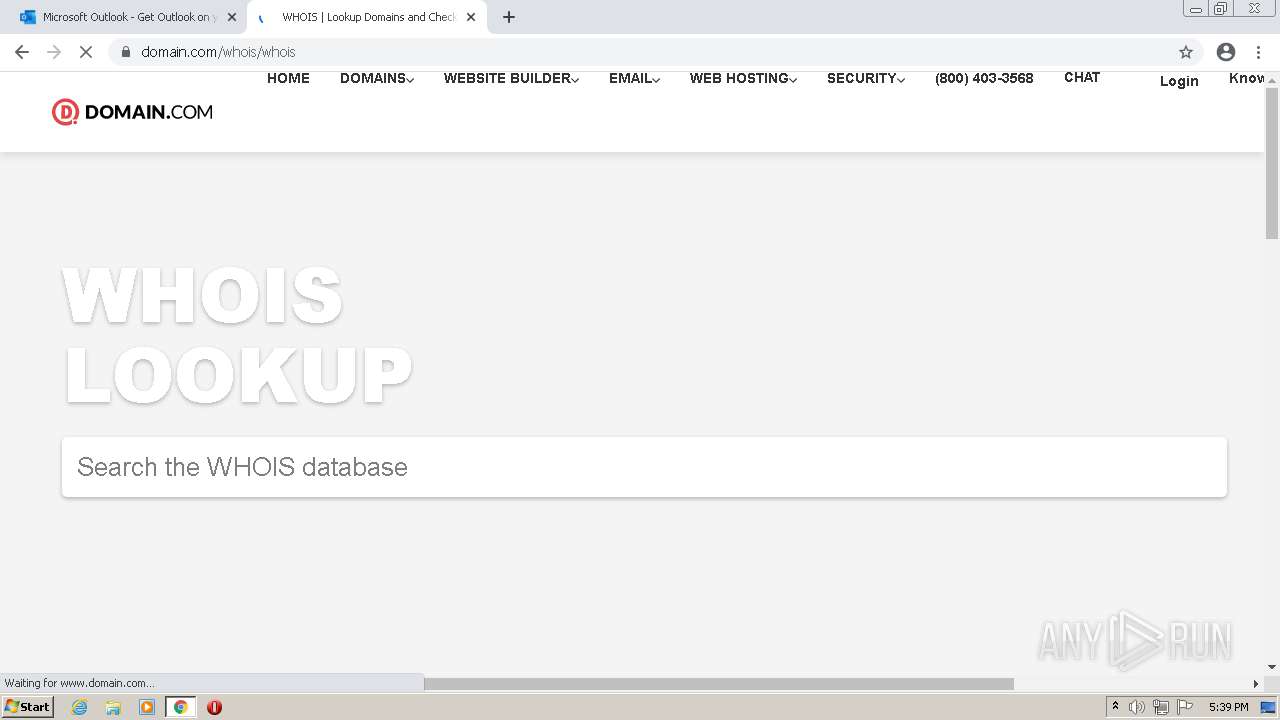Focus the Search the WHOIS database field
This screenshot has height=720, width=1280.
click(644, 467)
